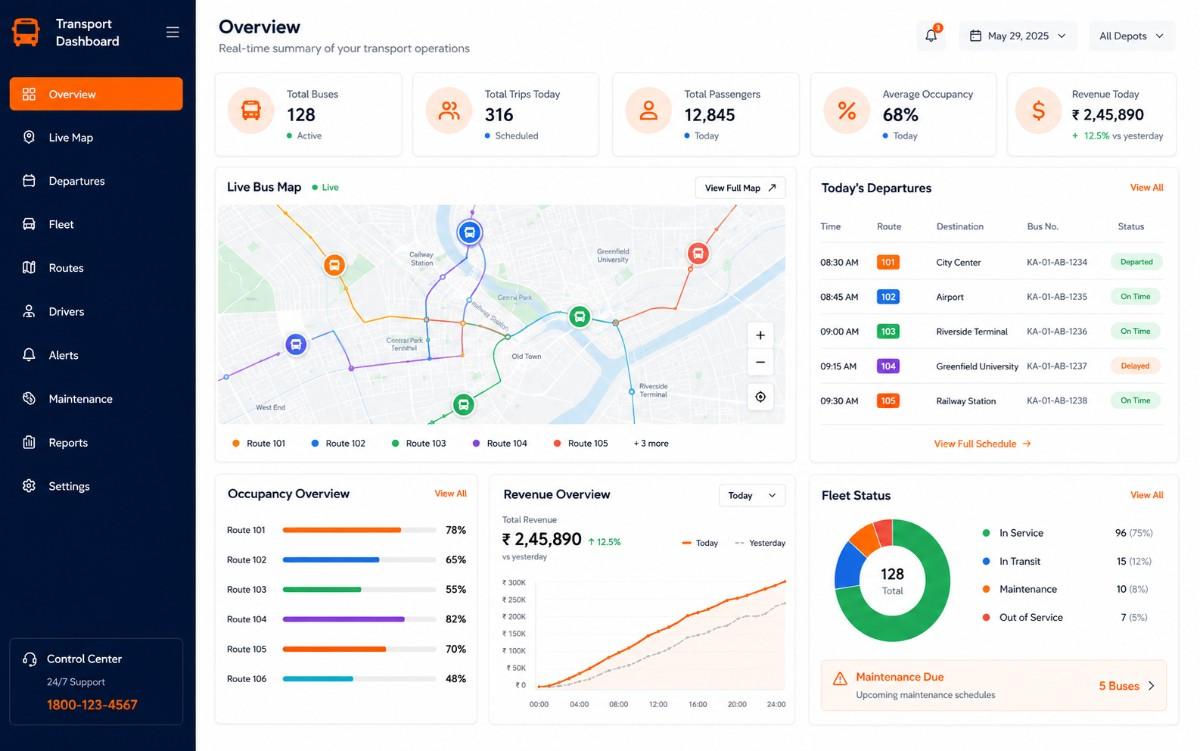1200x751 pixels.
Task: Select the green bus marker near Old Town
Action: click(579, 317)
